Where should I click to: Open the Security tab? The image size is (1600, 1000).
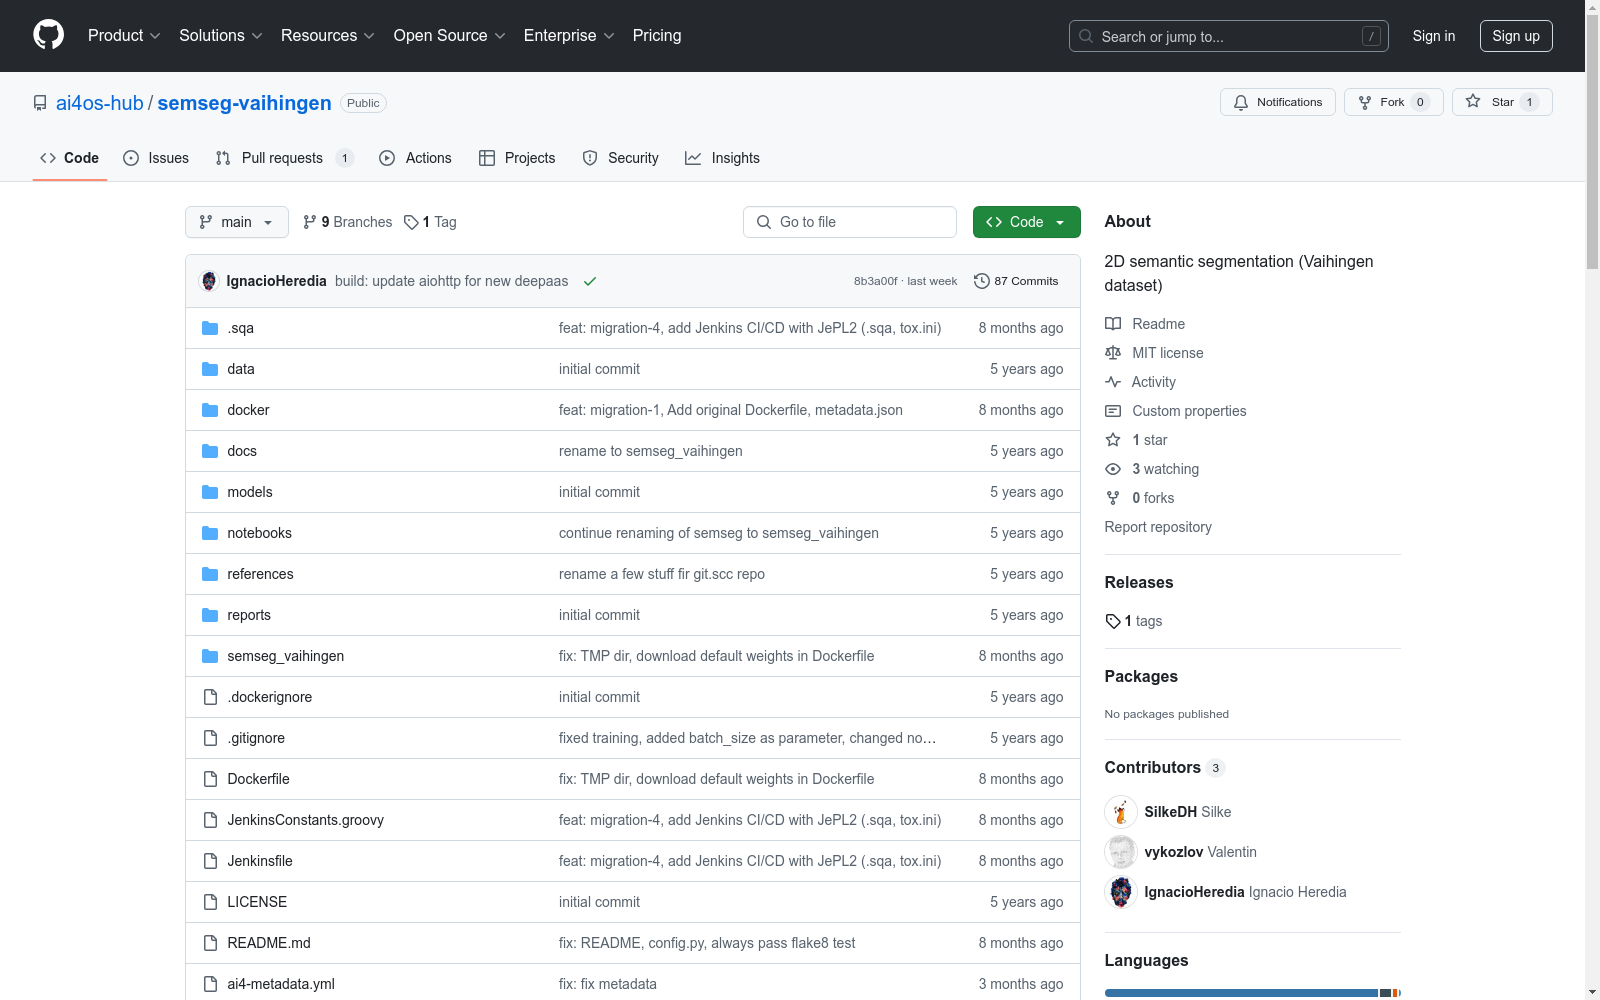coord(620,158)
